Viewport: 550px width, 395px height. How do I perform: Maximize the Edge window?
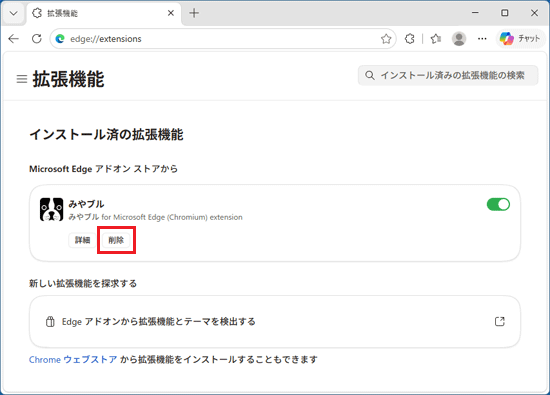pos(505,13)
